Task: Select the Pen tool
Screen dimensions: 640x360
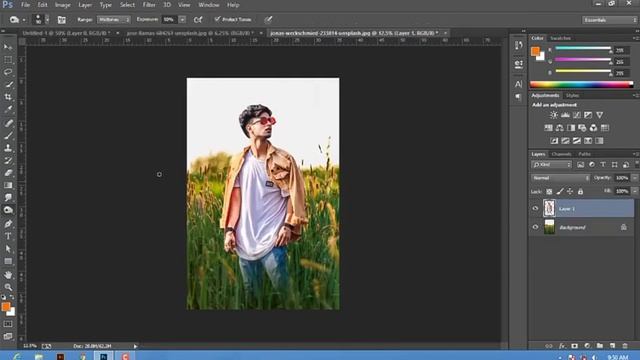Action: pos(8,224)
